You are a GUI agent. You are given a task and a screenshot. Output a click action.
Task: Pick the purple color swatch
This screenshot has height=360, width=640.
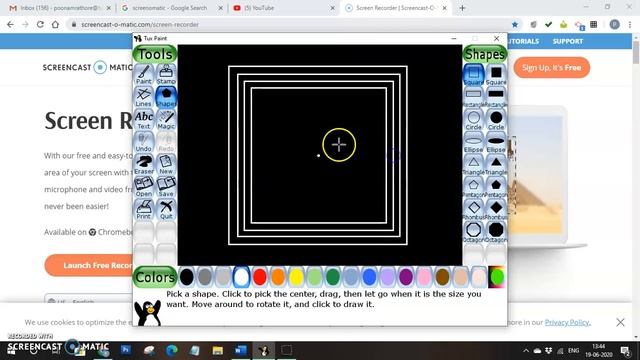pos(406,277)
